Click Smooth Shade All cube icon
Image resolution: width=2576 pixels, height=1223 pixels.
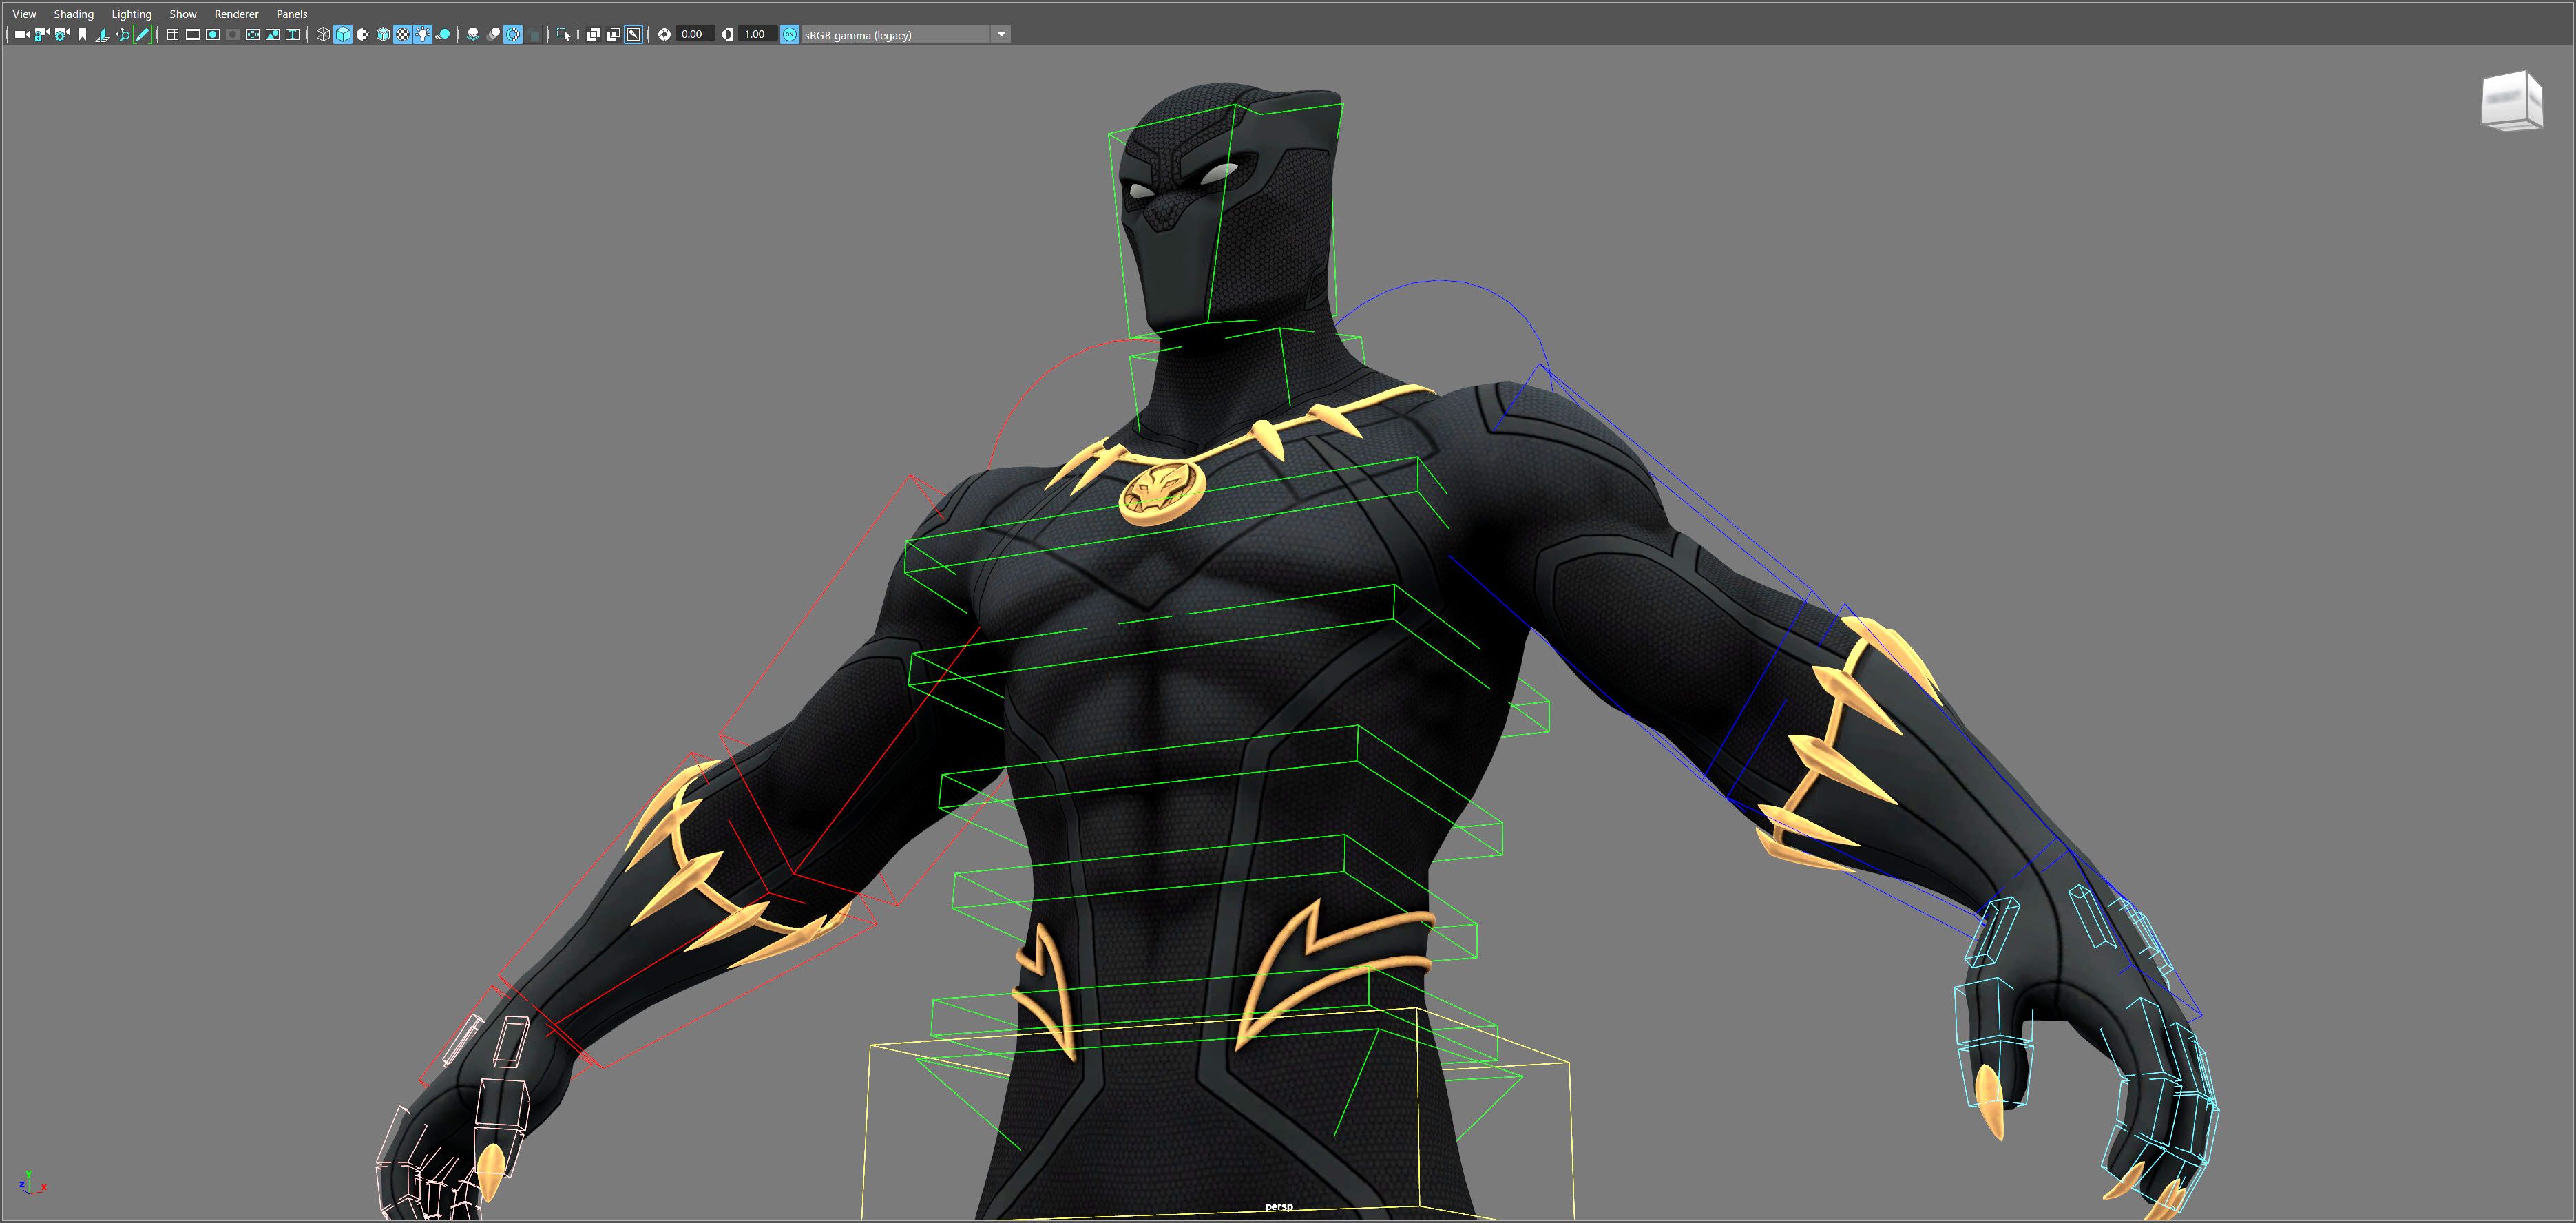click(x=343, y=34)
